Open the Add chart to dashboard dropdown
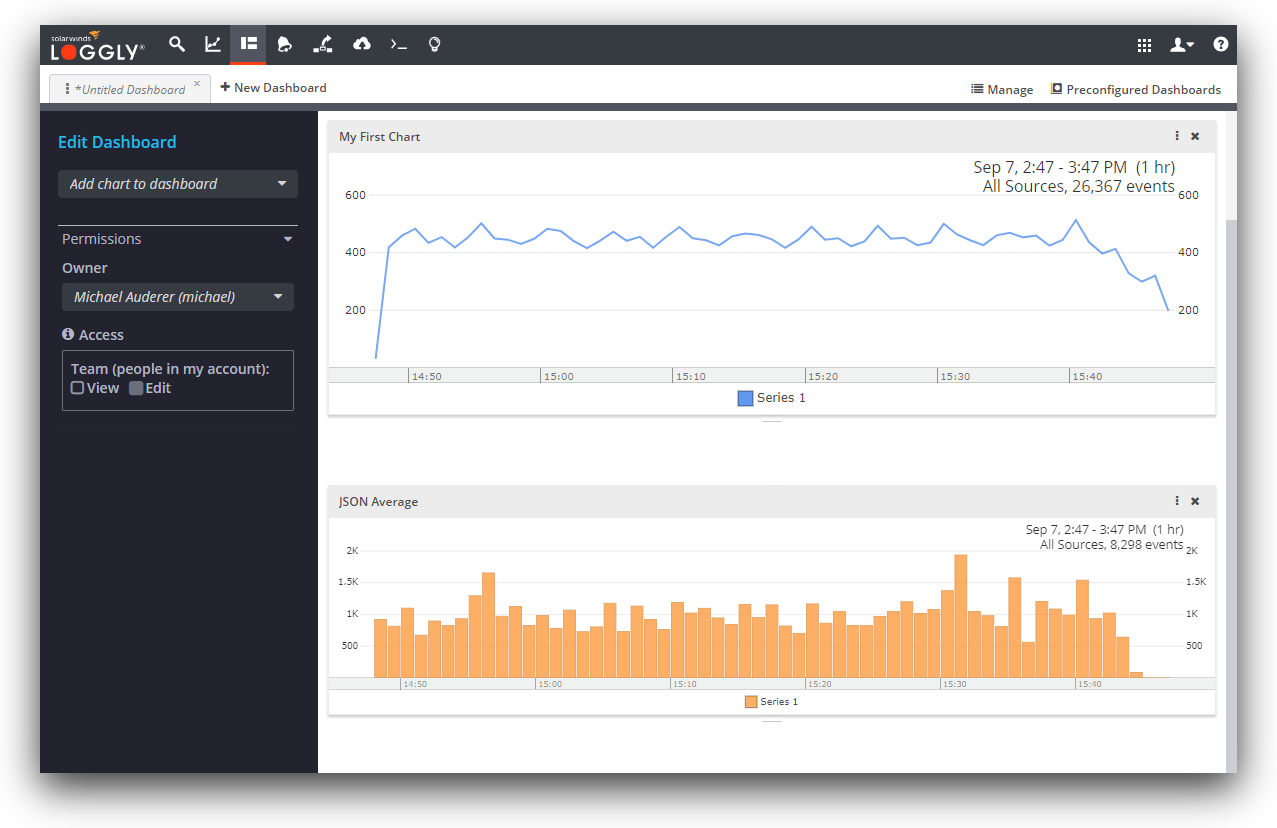This screenshot has width=1277, height=828. [178, 184]
